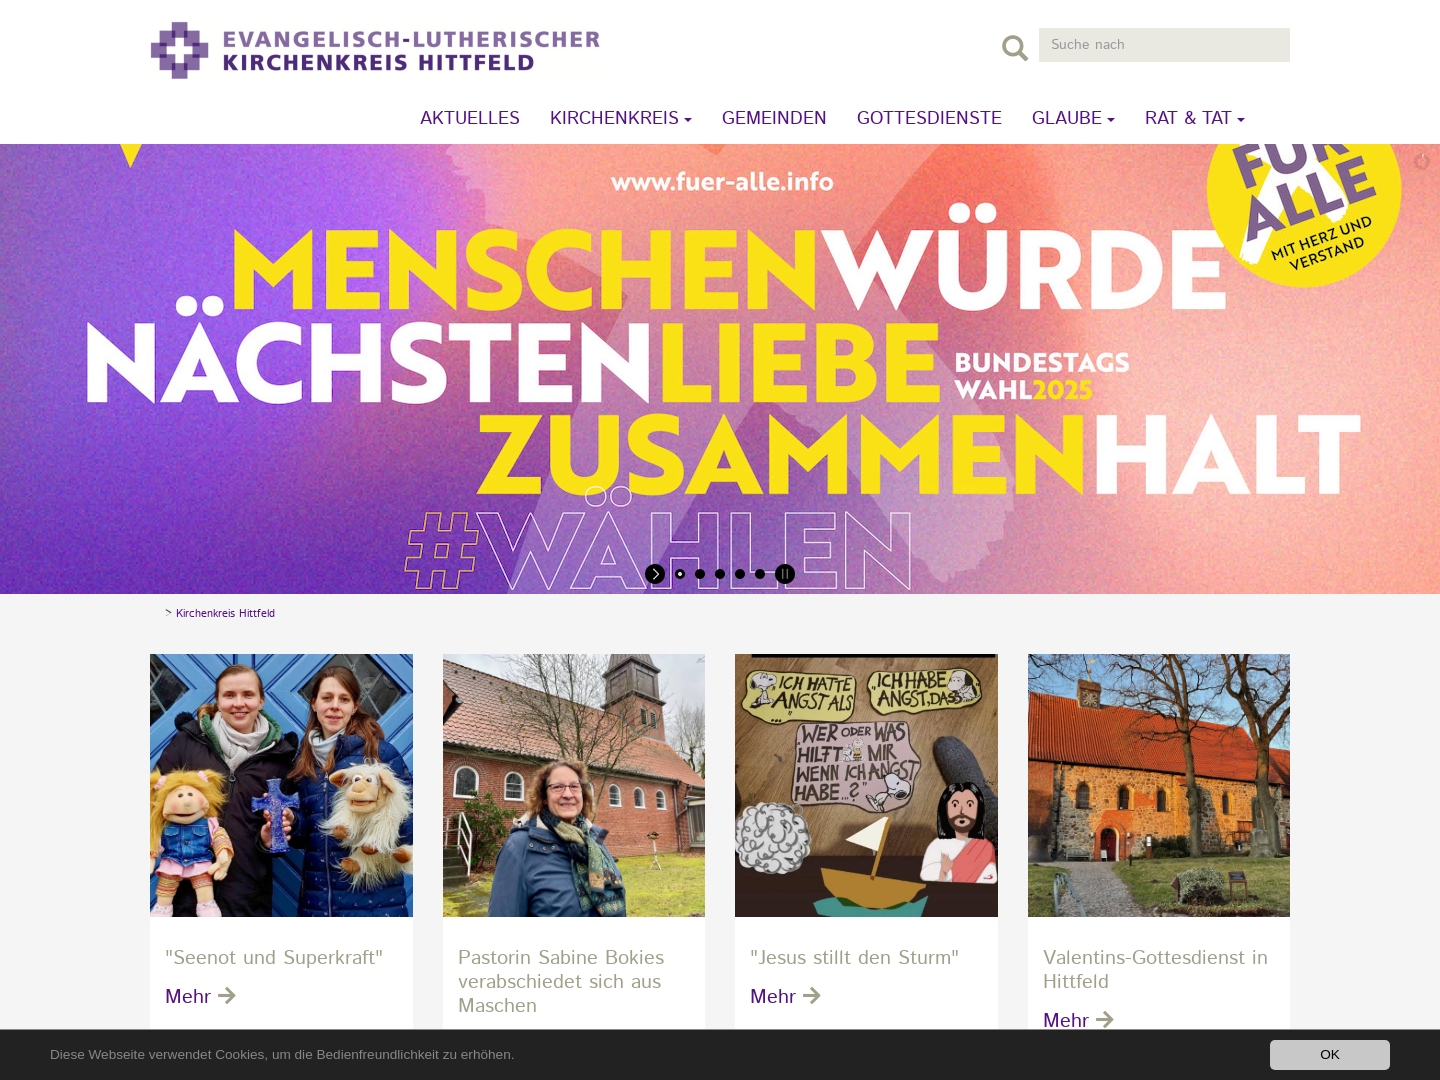Advance the banner slider with the arrow icon
The height and width of the screenshot is (1080, 1440).
pyautogui.click(x=655, y=574)
